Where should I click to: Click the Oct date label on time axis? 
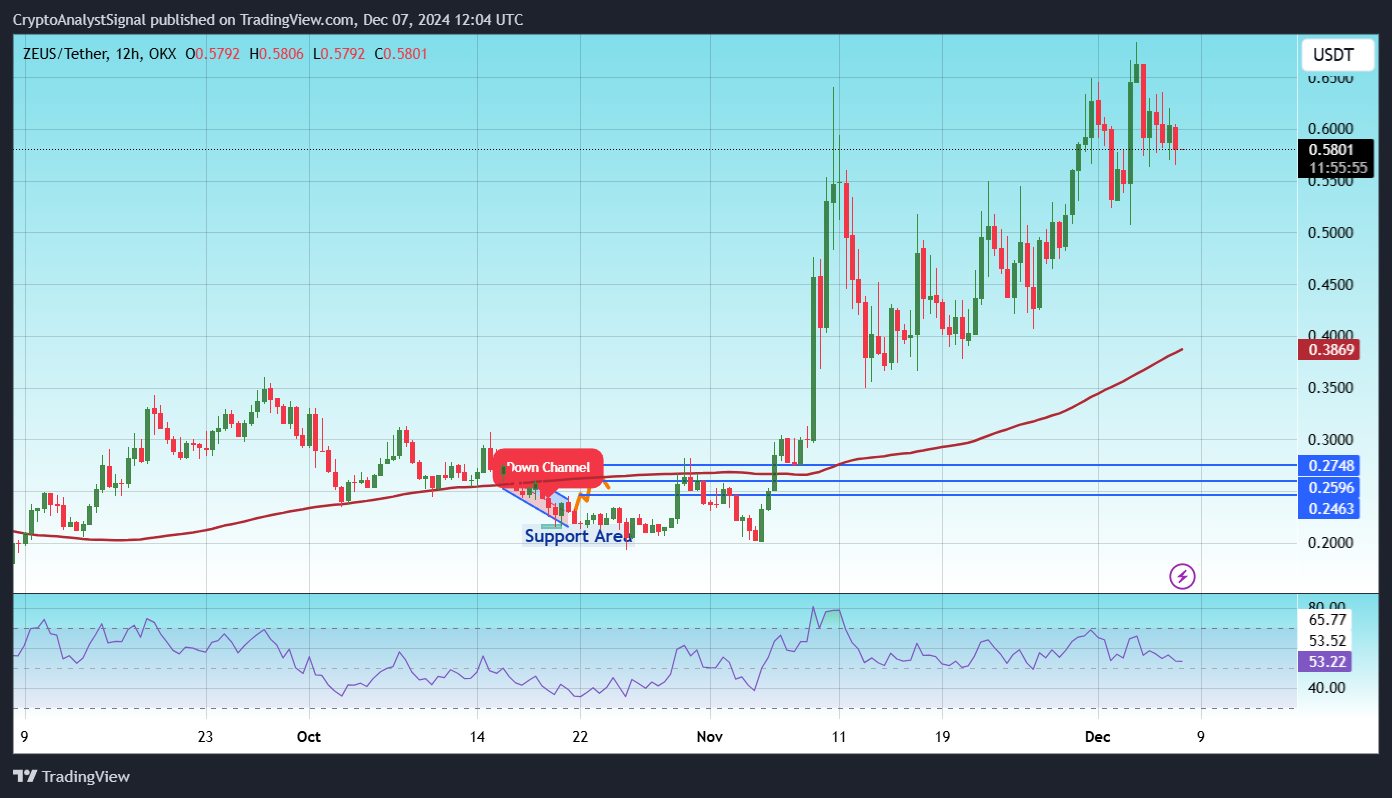(x=309, y=736)
